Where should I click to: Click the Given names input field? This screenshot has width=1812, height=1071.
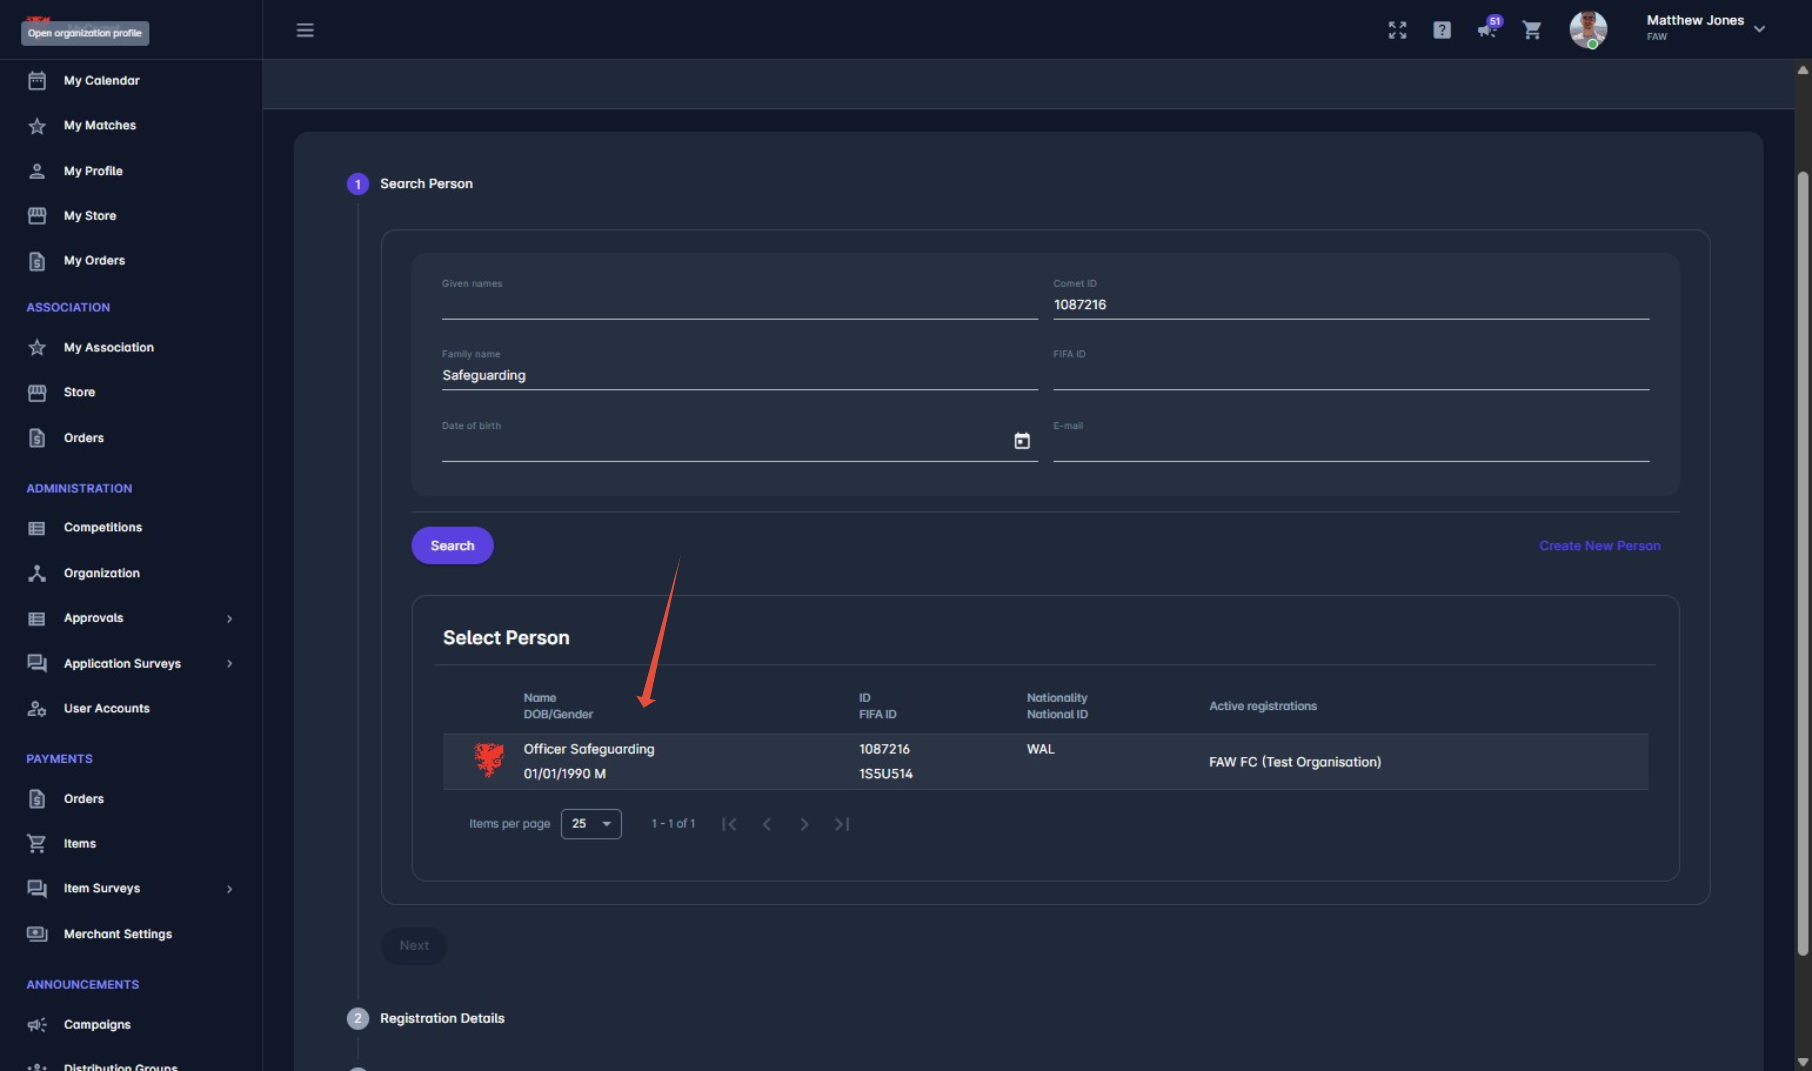click(740, 298)
